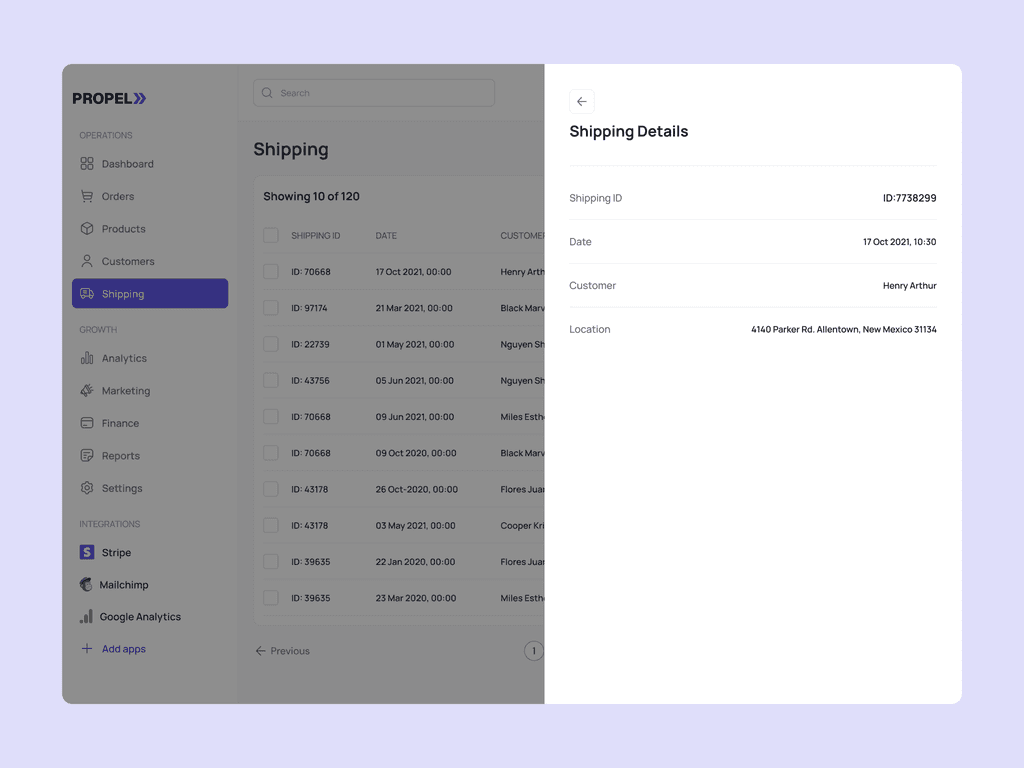Click the Settings gear icon
Screen dimensions: 1024x768
[87, 488]
